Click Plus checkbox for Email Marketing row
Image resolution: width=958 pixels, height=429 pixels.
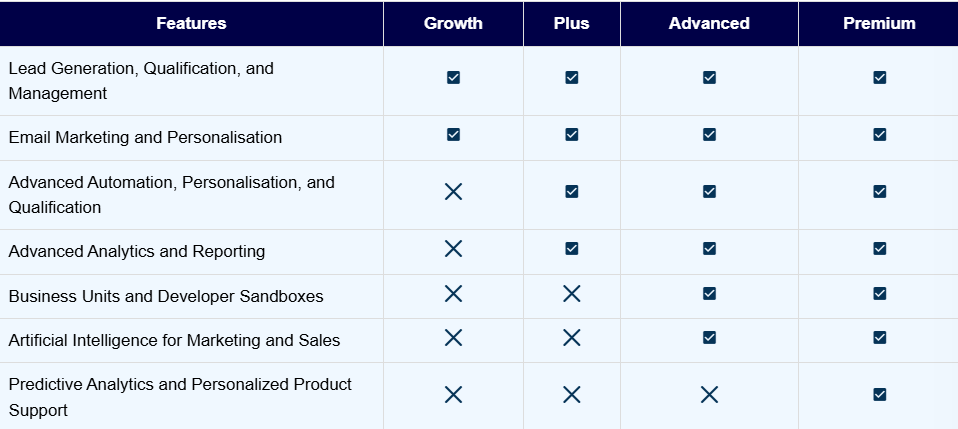(x=572, y=134)
